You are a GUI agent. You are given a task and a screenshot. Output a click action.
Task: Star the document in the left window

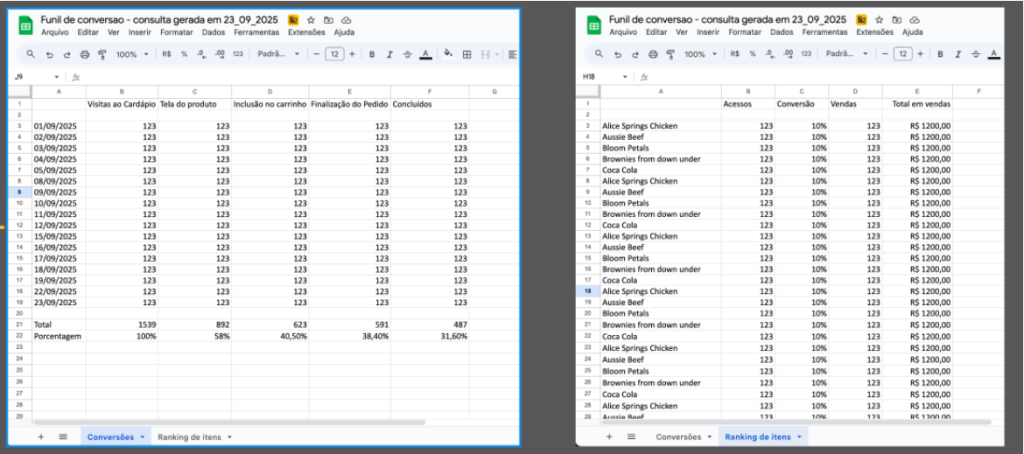pos(311,20)
